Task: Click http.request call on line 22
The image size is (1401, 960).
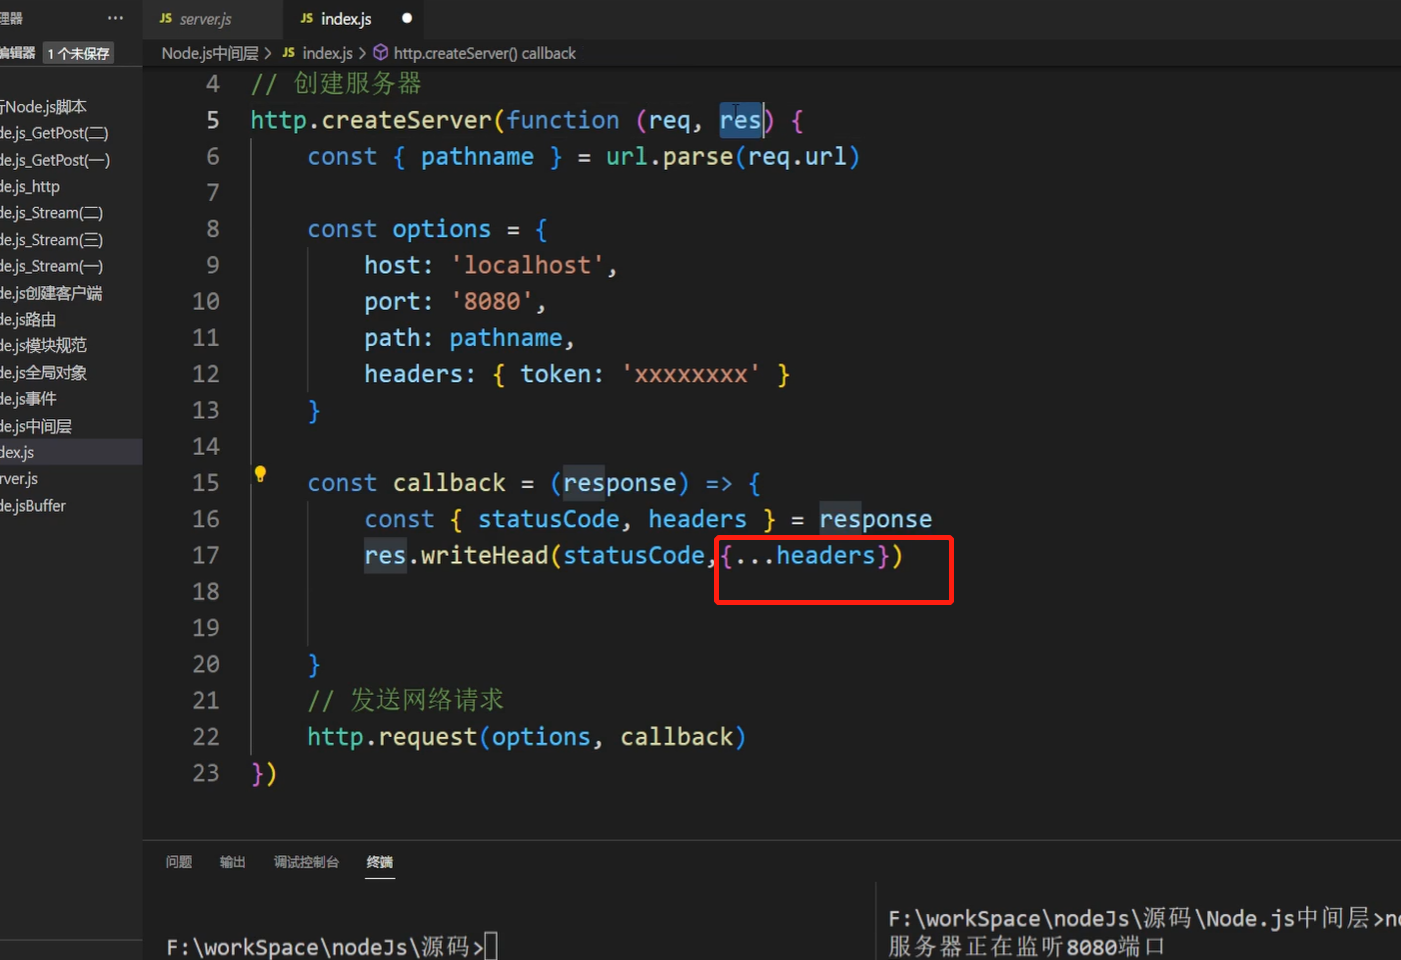Action: [392, 738]
